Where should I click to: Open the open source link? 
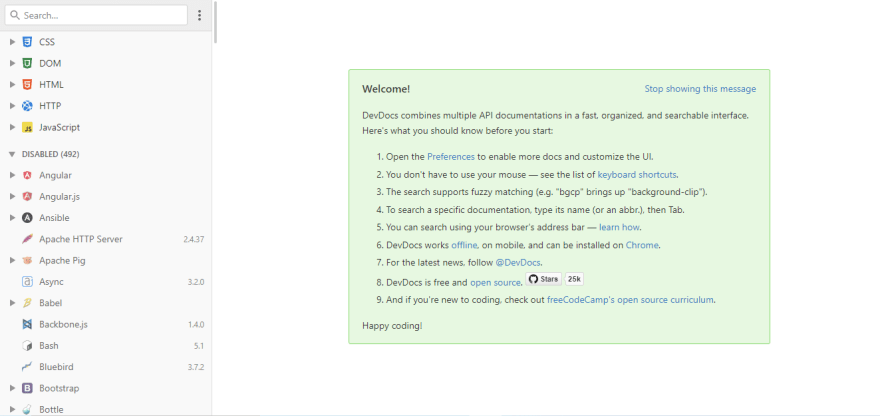coord(495,282)
